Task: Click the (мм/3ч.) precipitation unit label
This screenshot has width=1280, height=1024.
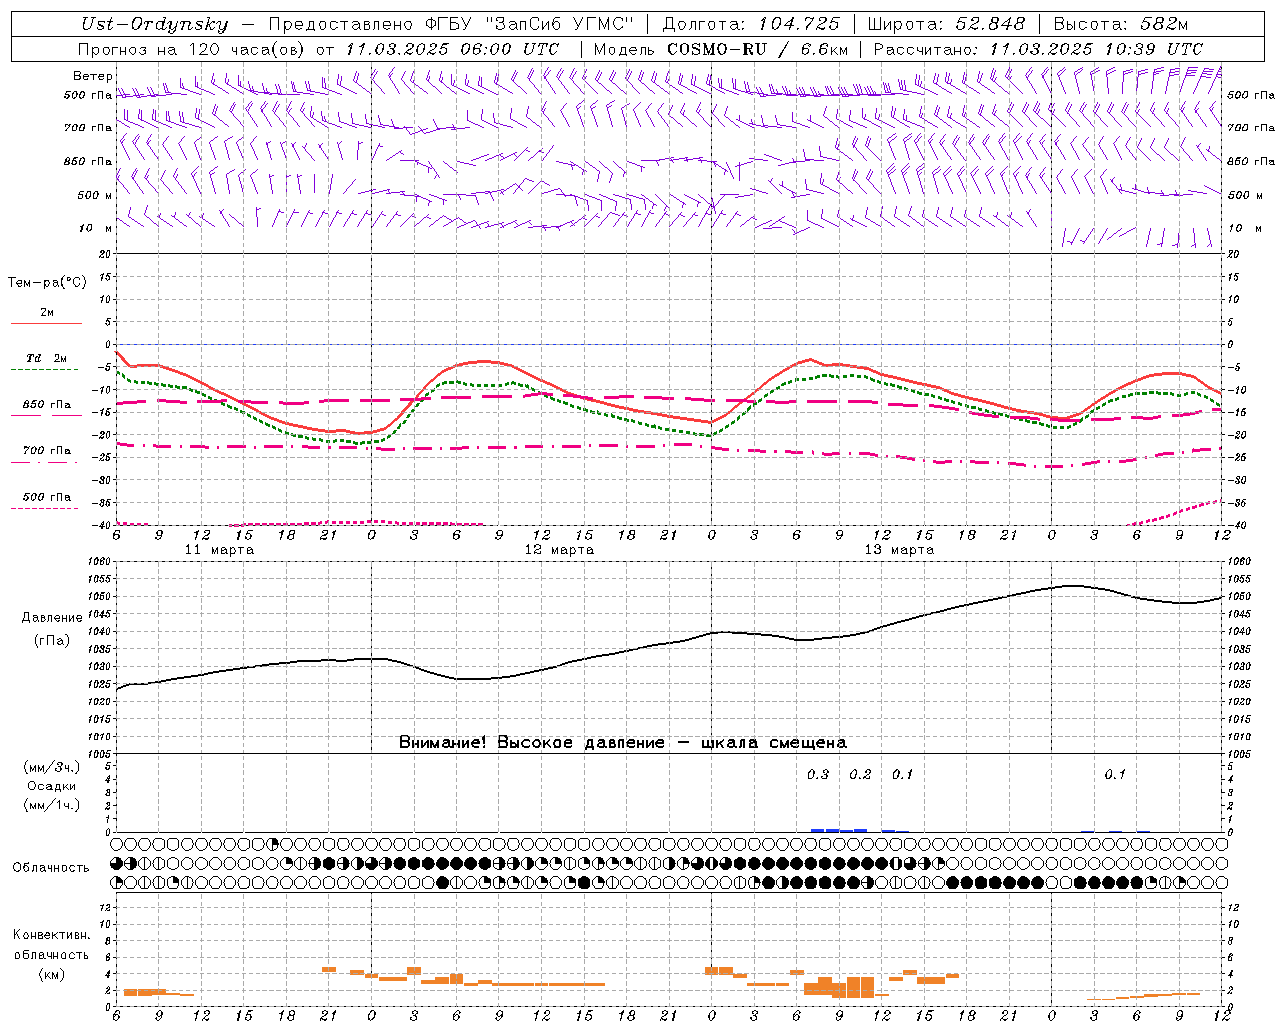Action: (x=52, y=767)
